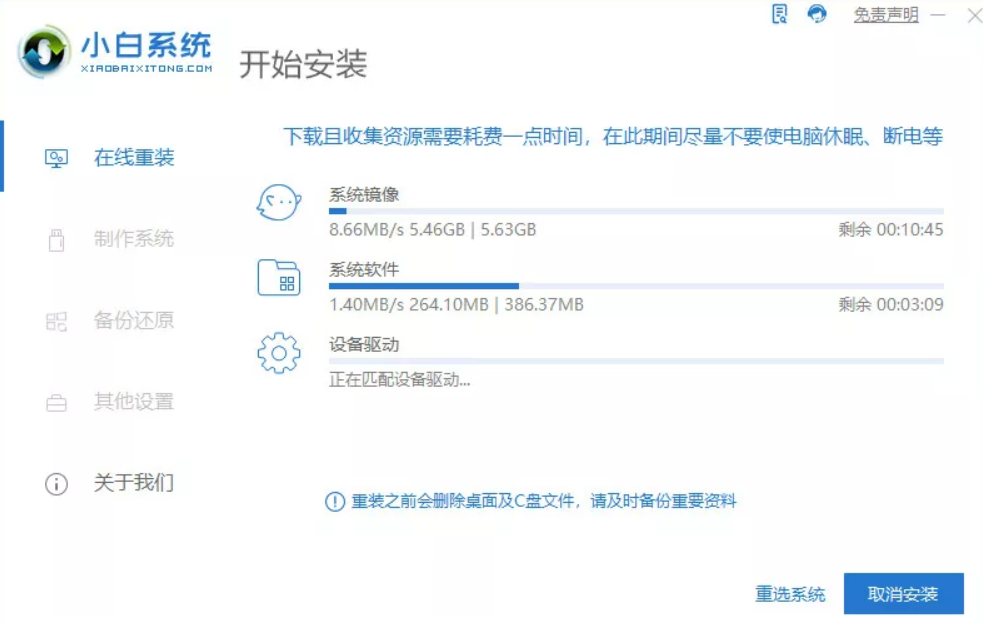This screenshot has height=624, width=983.
Task: Click the 其他设置 briefcase icon
Action: click(x=57, y=403)
